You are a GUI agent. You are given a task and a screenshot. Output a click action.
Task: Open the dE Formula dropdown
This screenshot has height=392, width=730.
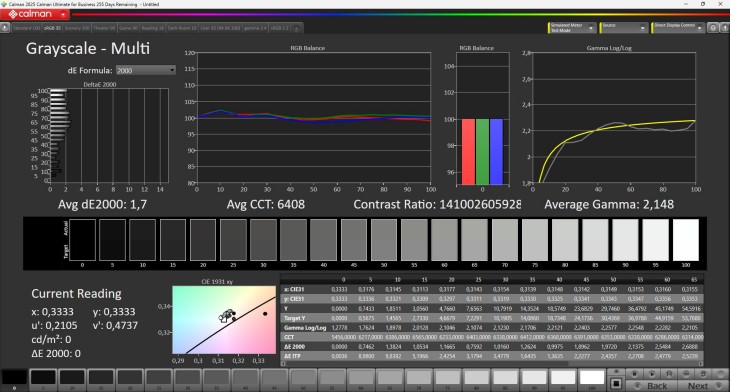click(x=146, y=70)
